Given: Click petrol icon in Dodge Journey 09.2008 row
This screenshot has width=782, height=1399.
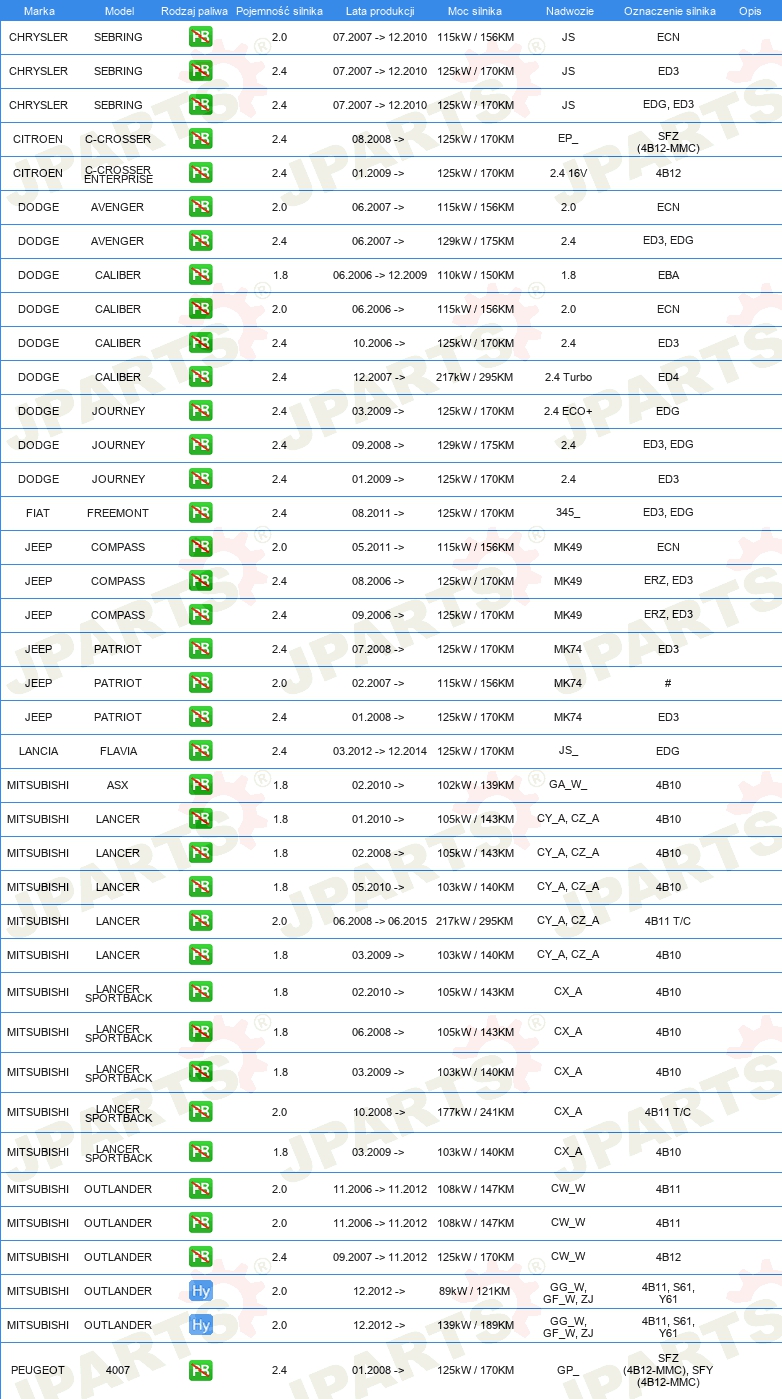Looking at the screenshot, I should [200, 446].
